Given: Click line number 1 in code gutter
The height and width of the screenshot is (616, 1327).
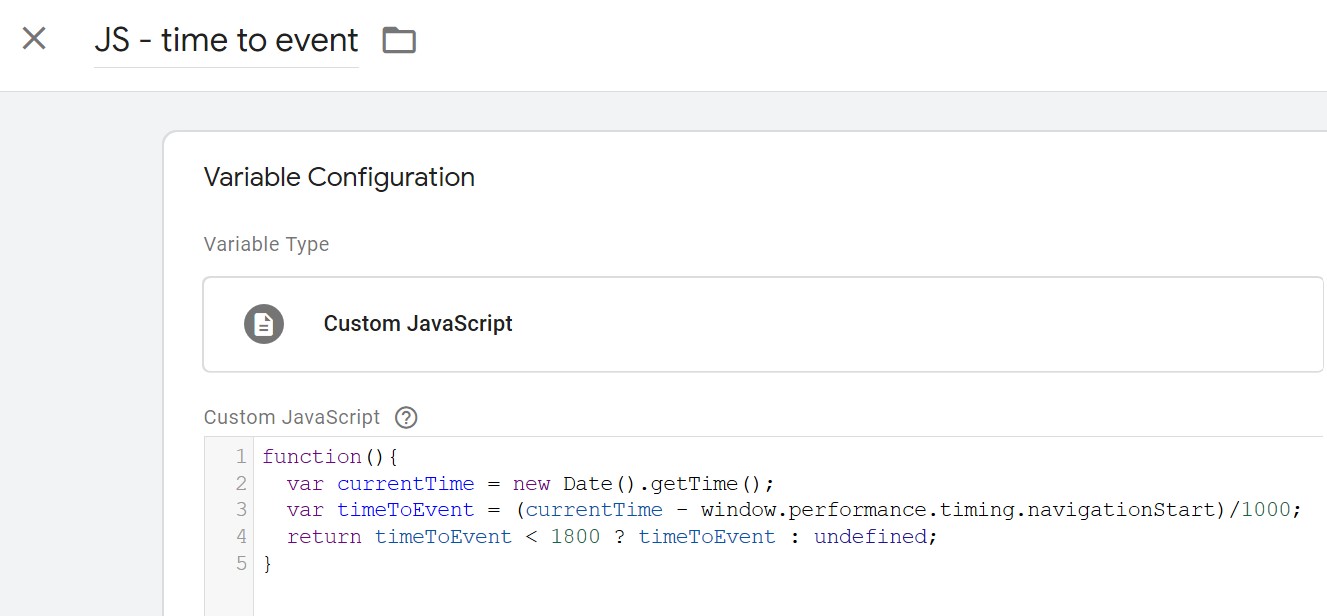Looking at the screenshot, I should 240,457.
